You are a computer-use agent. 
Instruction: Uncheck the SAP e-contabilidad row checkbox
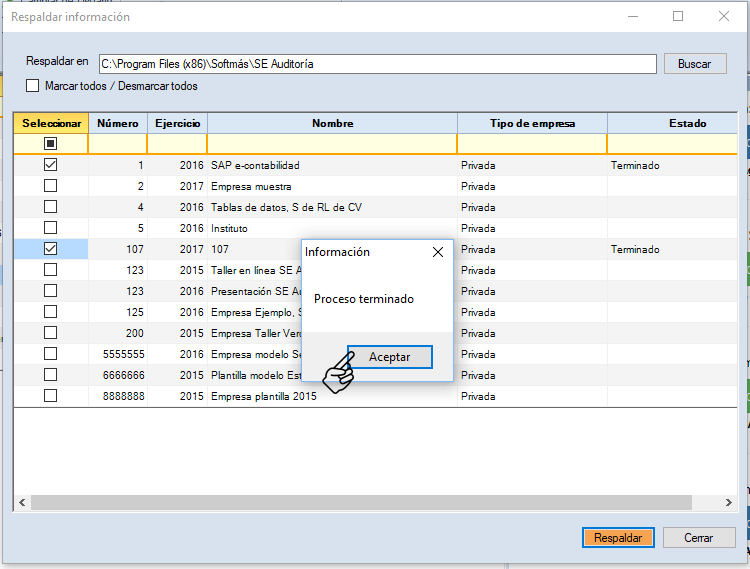[x=50, y=165]
